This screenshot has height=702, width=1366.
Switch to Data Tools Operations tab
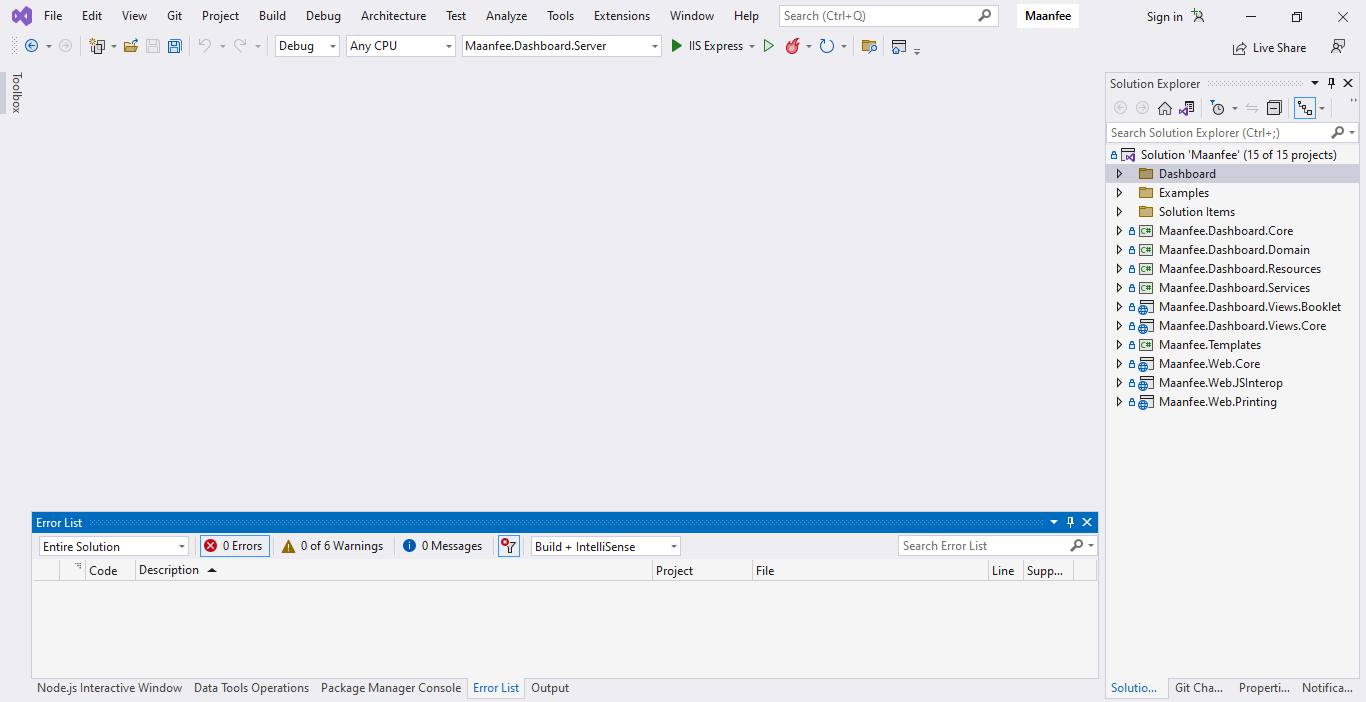coord(252,688)
